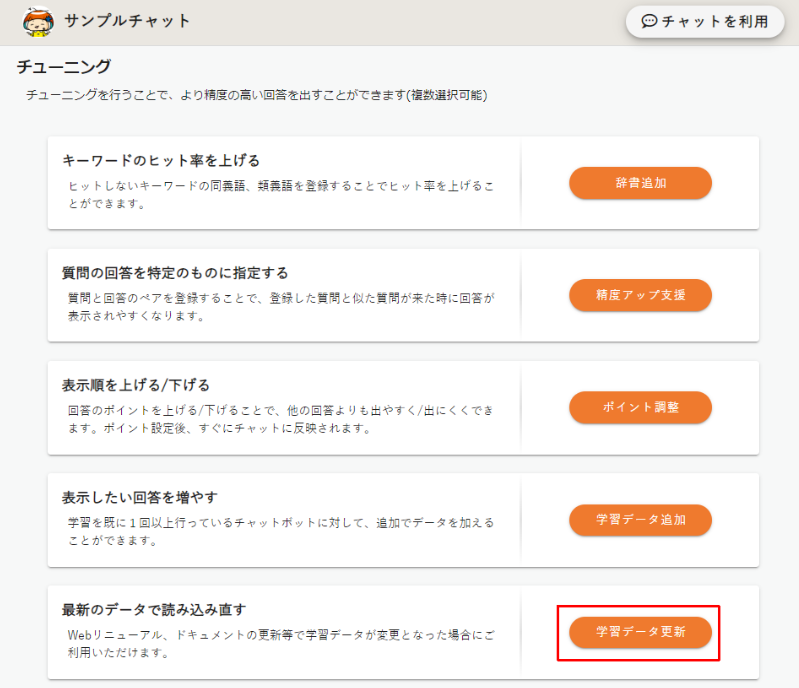Click the description about 回答のポイント adjustment
The width and height of the screenshot is (799, 688).
coord(281,419)
